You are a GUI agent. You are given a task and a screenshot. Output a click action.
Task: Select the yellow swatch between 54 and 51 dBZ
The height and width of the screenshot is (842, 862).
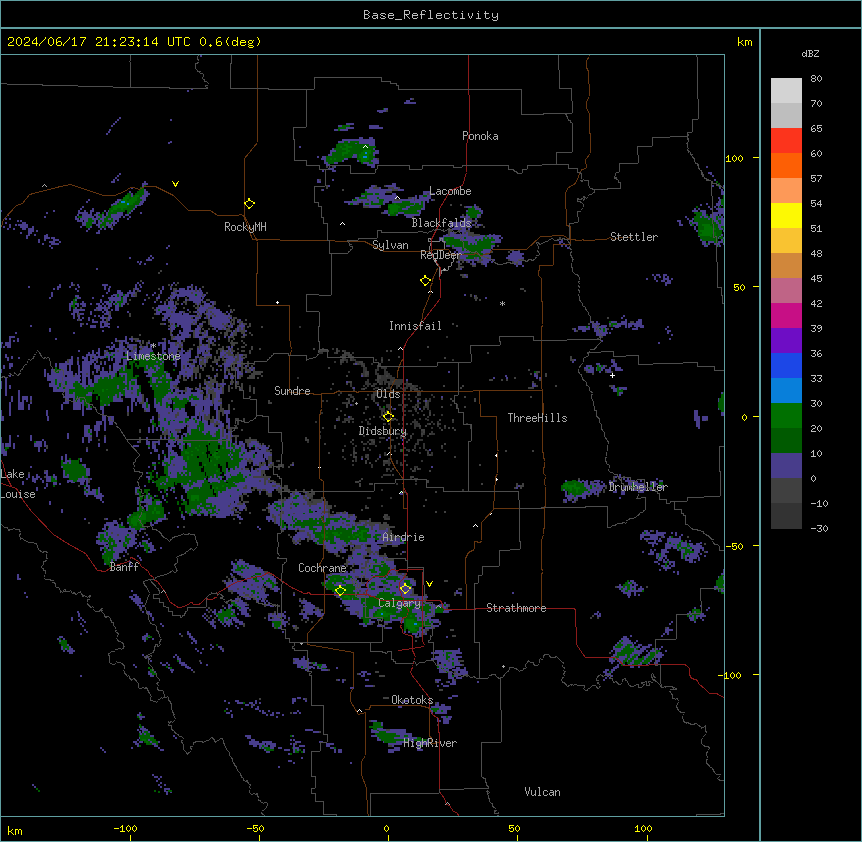click(x=786, y=215)
